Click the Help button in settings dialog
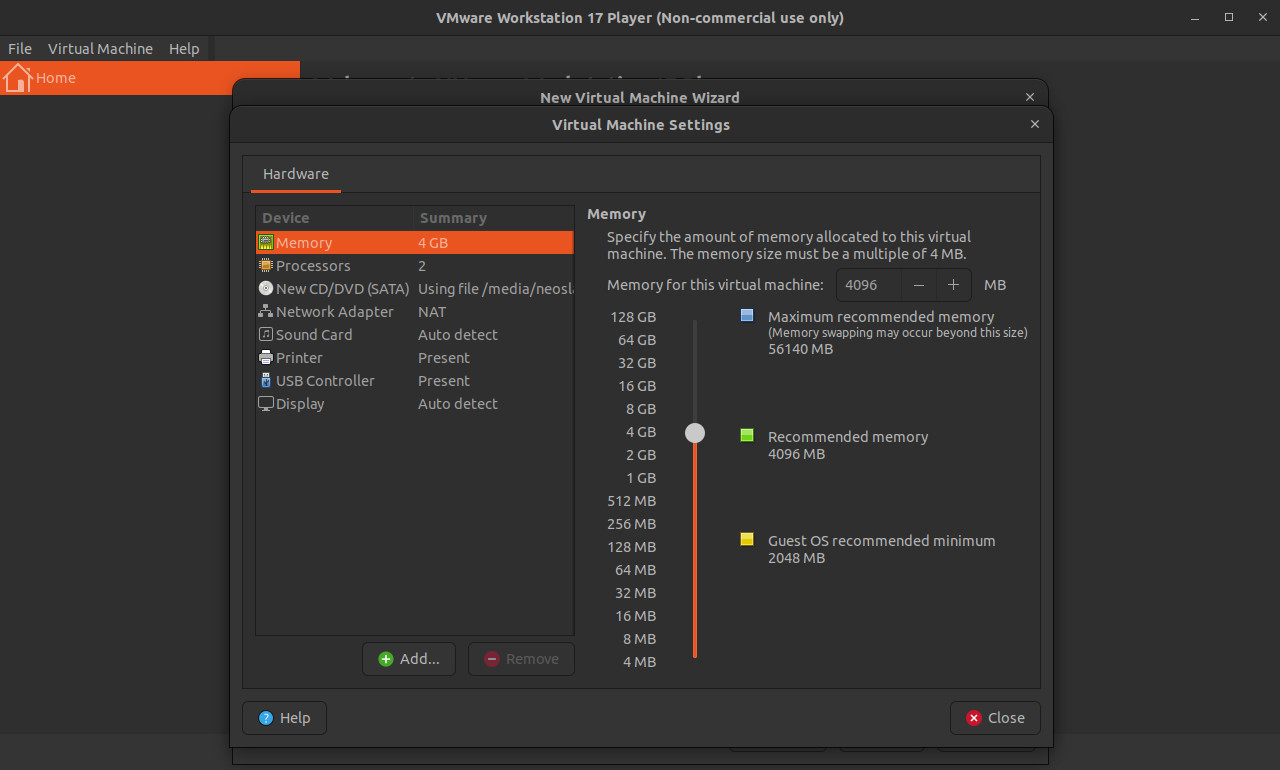Screen dimensions: 1280x770 click(284, 718)
